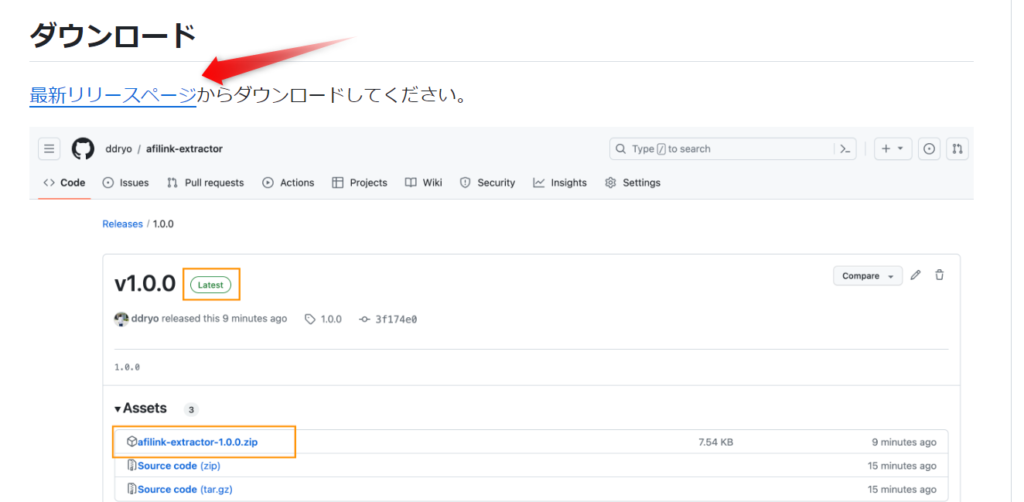The width and height of the screenshot is (1024, 502).
Task: Open pull requests icon in top-right header
Action: click(x=957, y=149)
